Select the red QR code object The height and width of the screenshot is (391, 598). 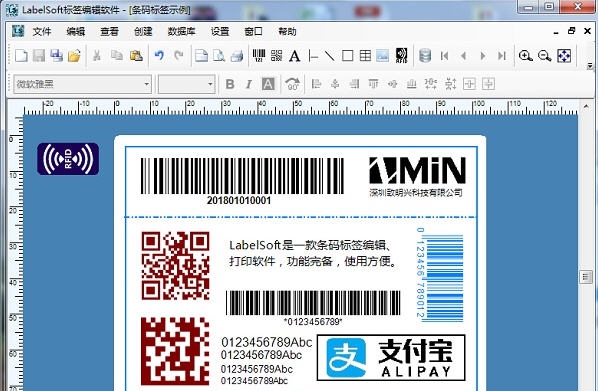coord(175,265)
